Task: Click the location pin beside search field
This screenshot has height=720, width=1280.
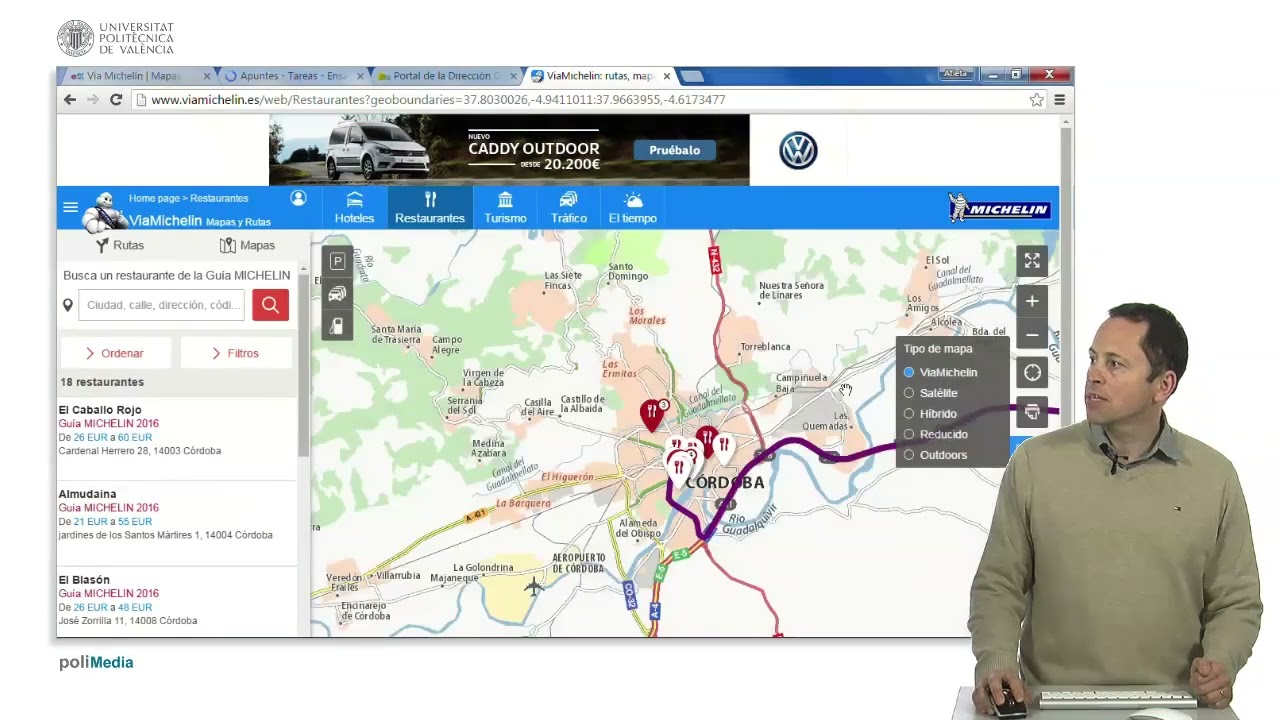Action: pyautogui.click(x=68, y=305)
